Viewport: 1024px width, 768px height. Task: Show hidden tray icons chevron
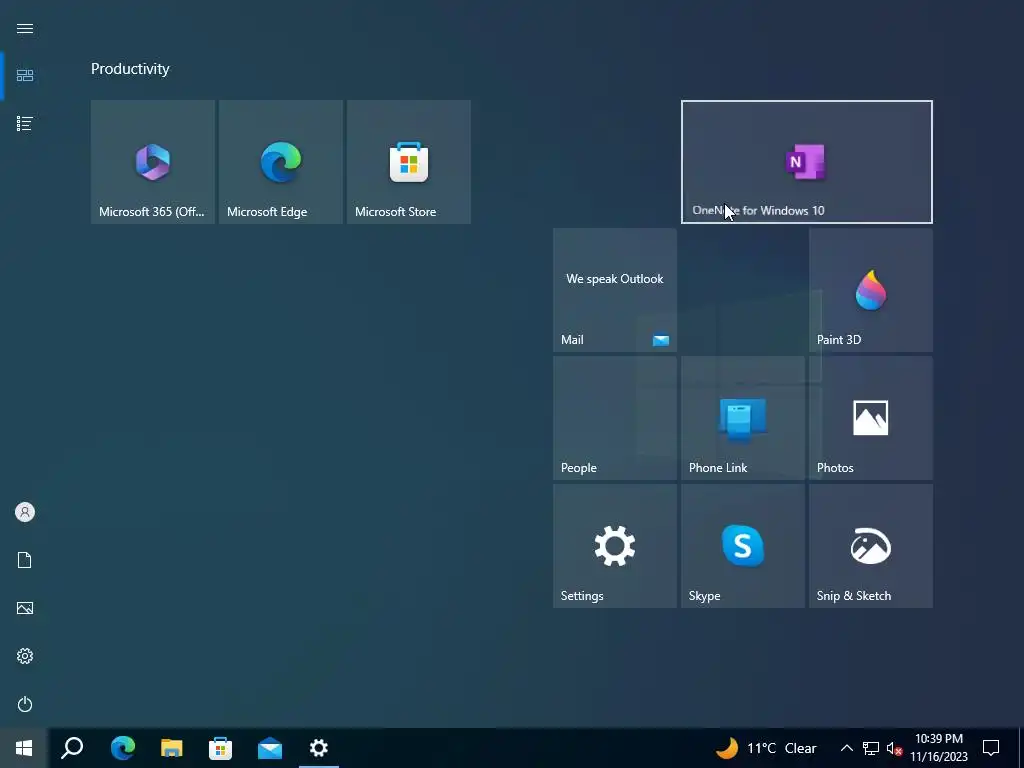846,748
